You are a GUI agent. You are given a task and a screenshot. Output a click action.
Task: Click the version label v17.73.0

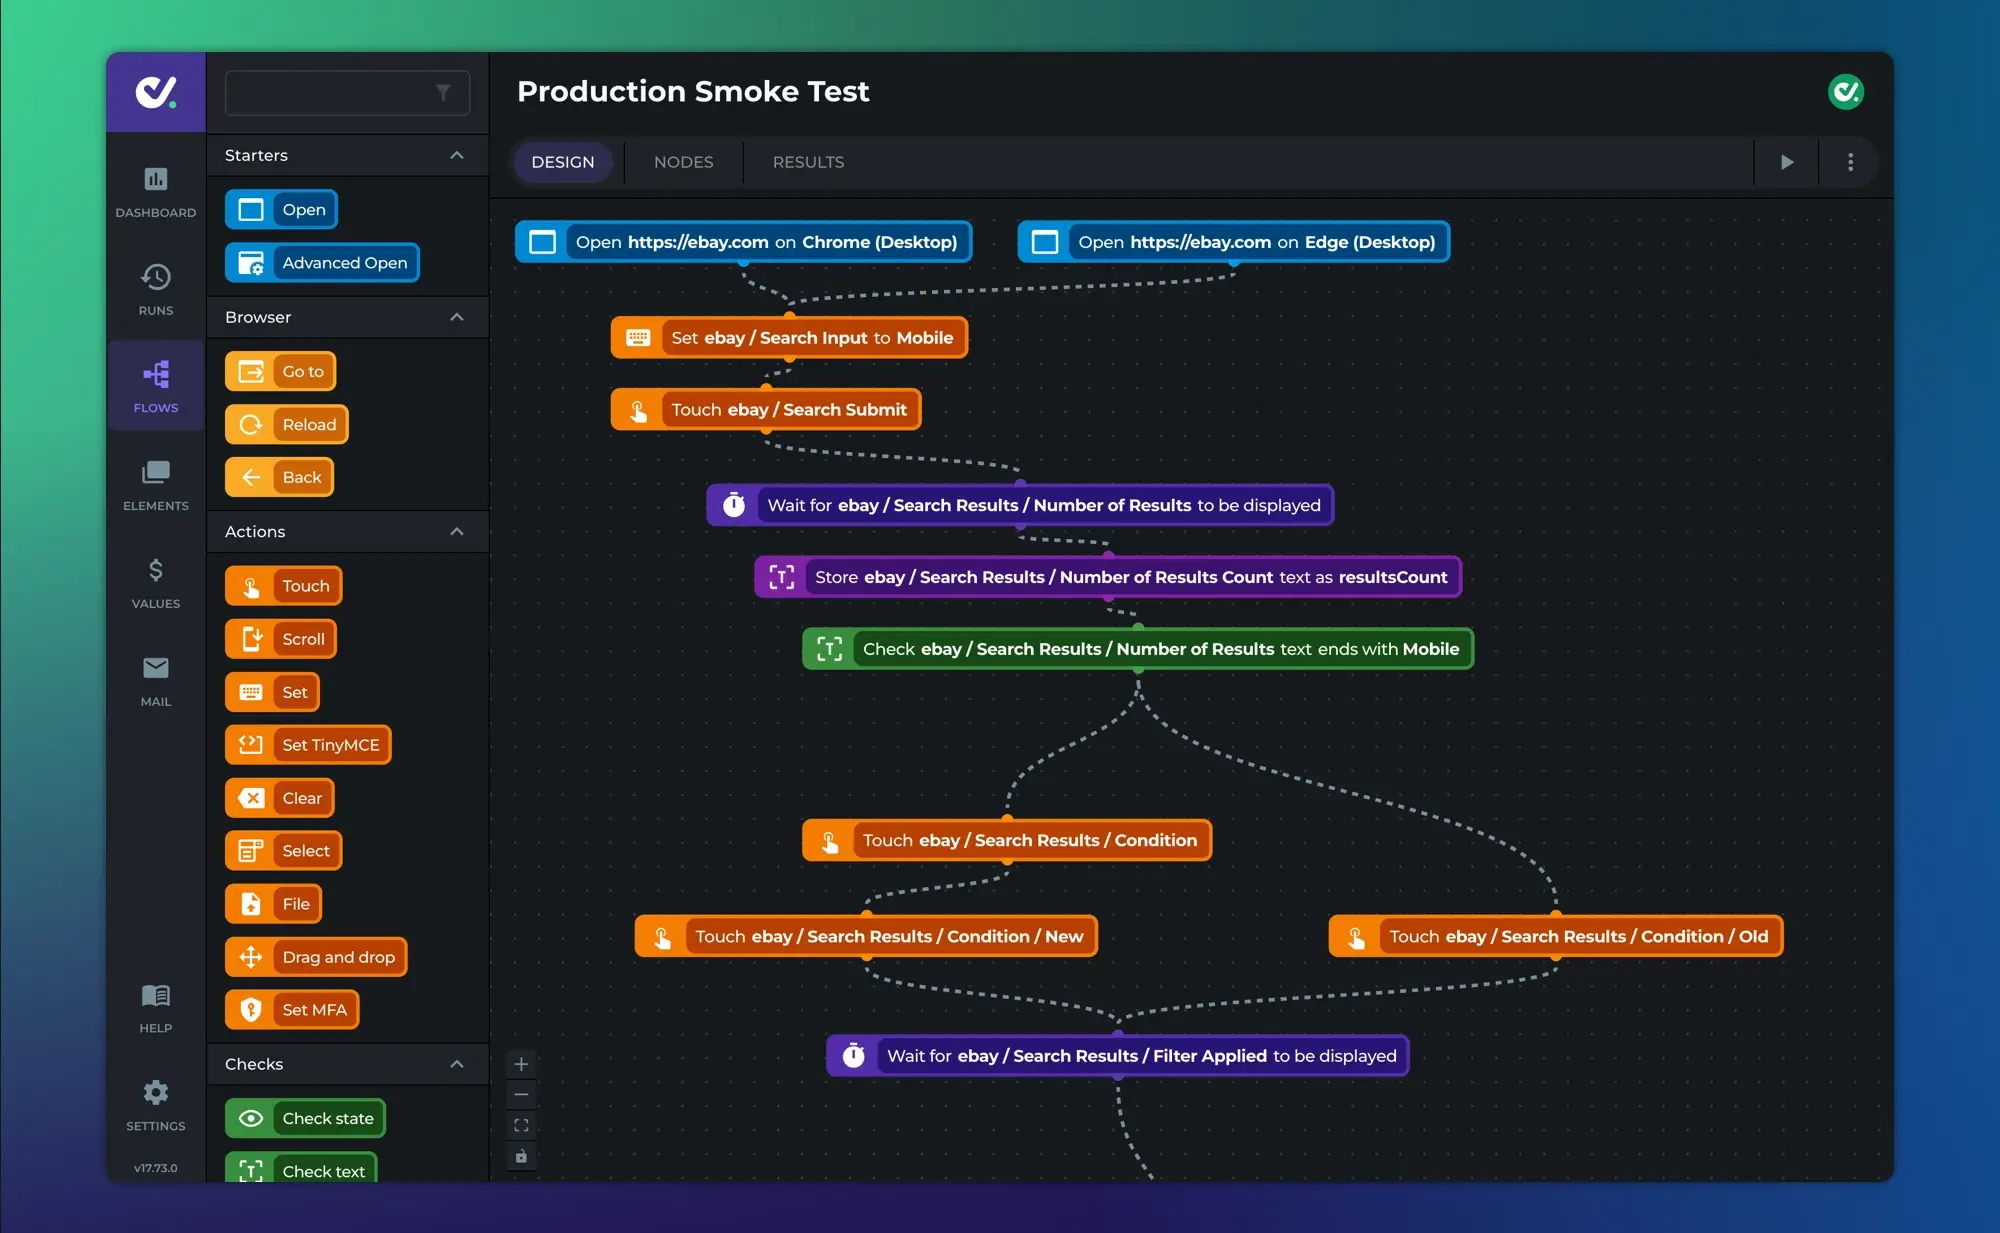click(x=155, y=1168)
